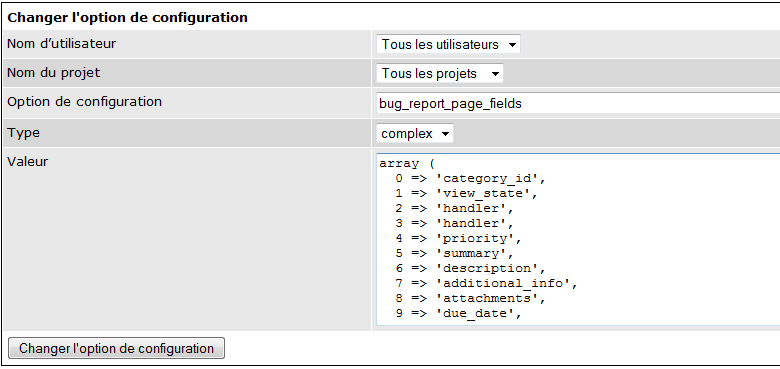Click the 'Valeur' label
This screenshot has width=780, height=369.
click(x=27, y=162)
